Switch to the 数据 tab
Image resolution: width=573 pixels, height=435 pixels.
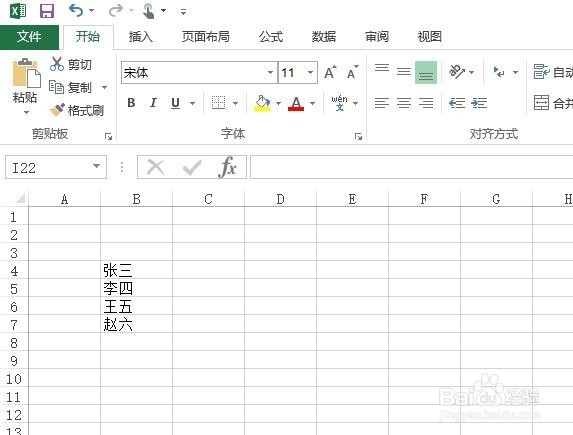coord(324,37)
